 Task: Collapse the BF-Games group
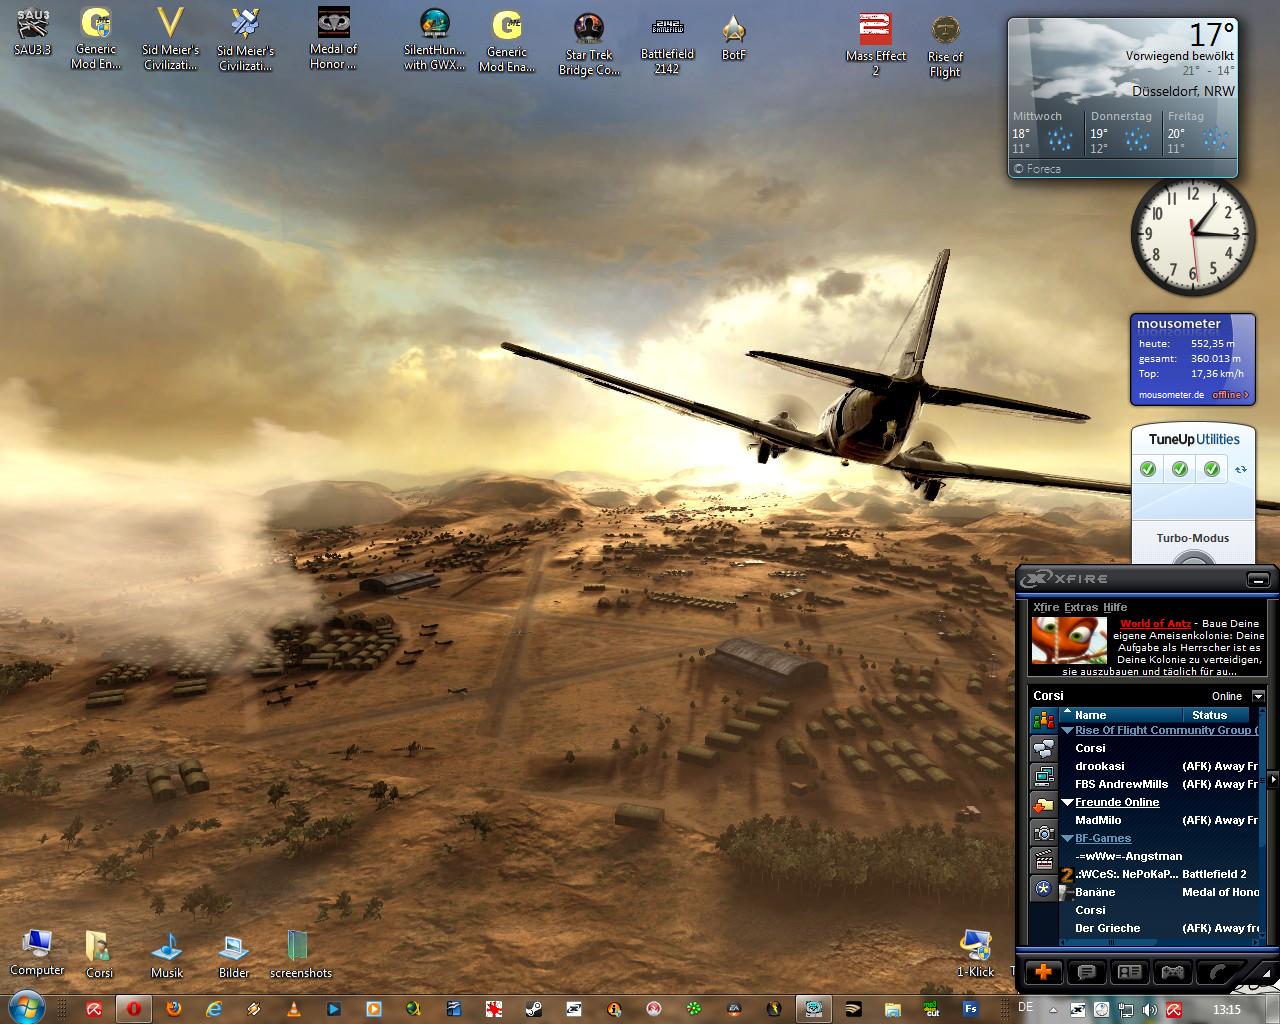[x=1068, y=839]
